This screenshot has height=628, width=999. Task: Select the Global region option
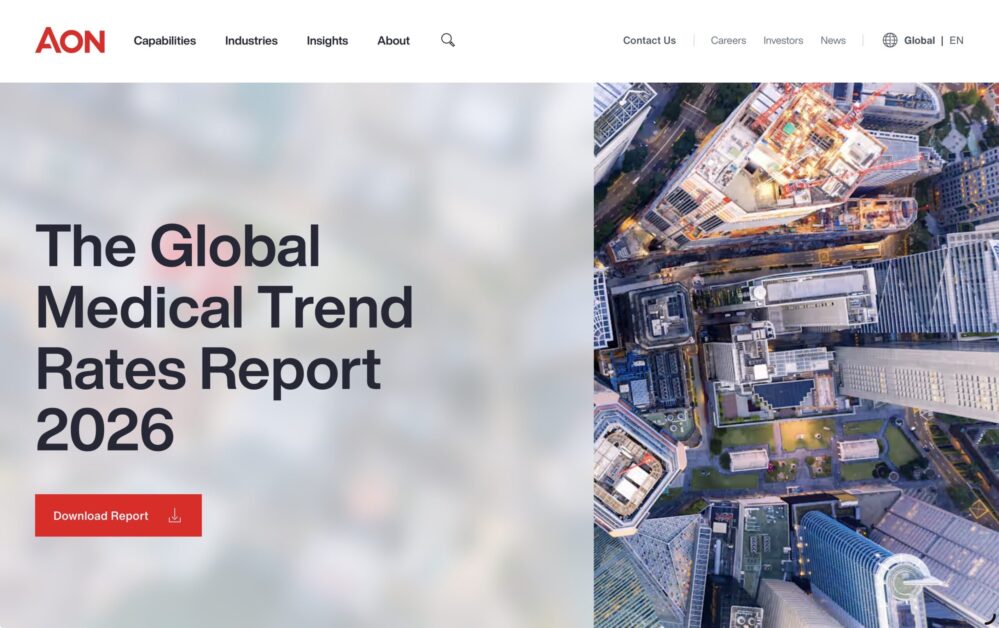point(919,41)
